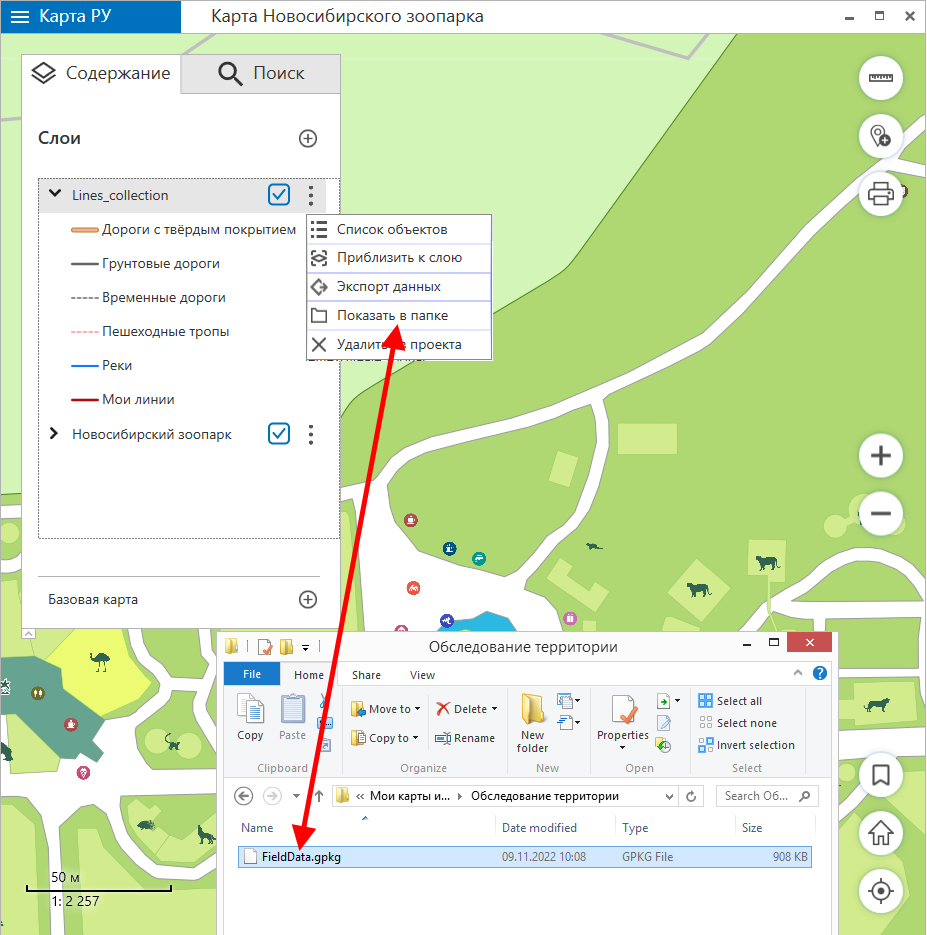
Task: Switch to the Поиск tab
Action: tap(261, 73)
